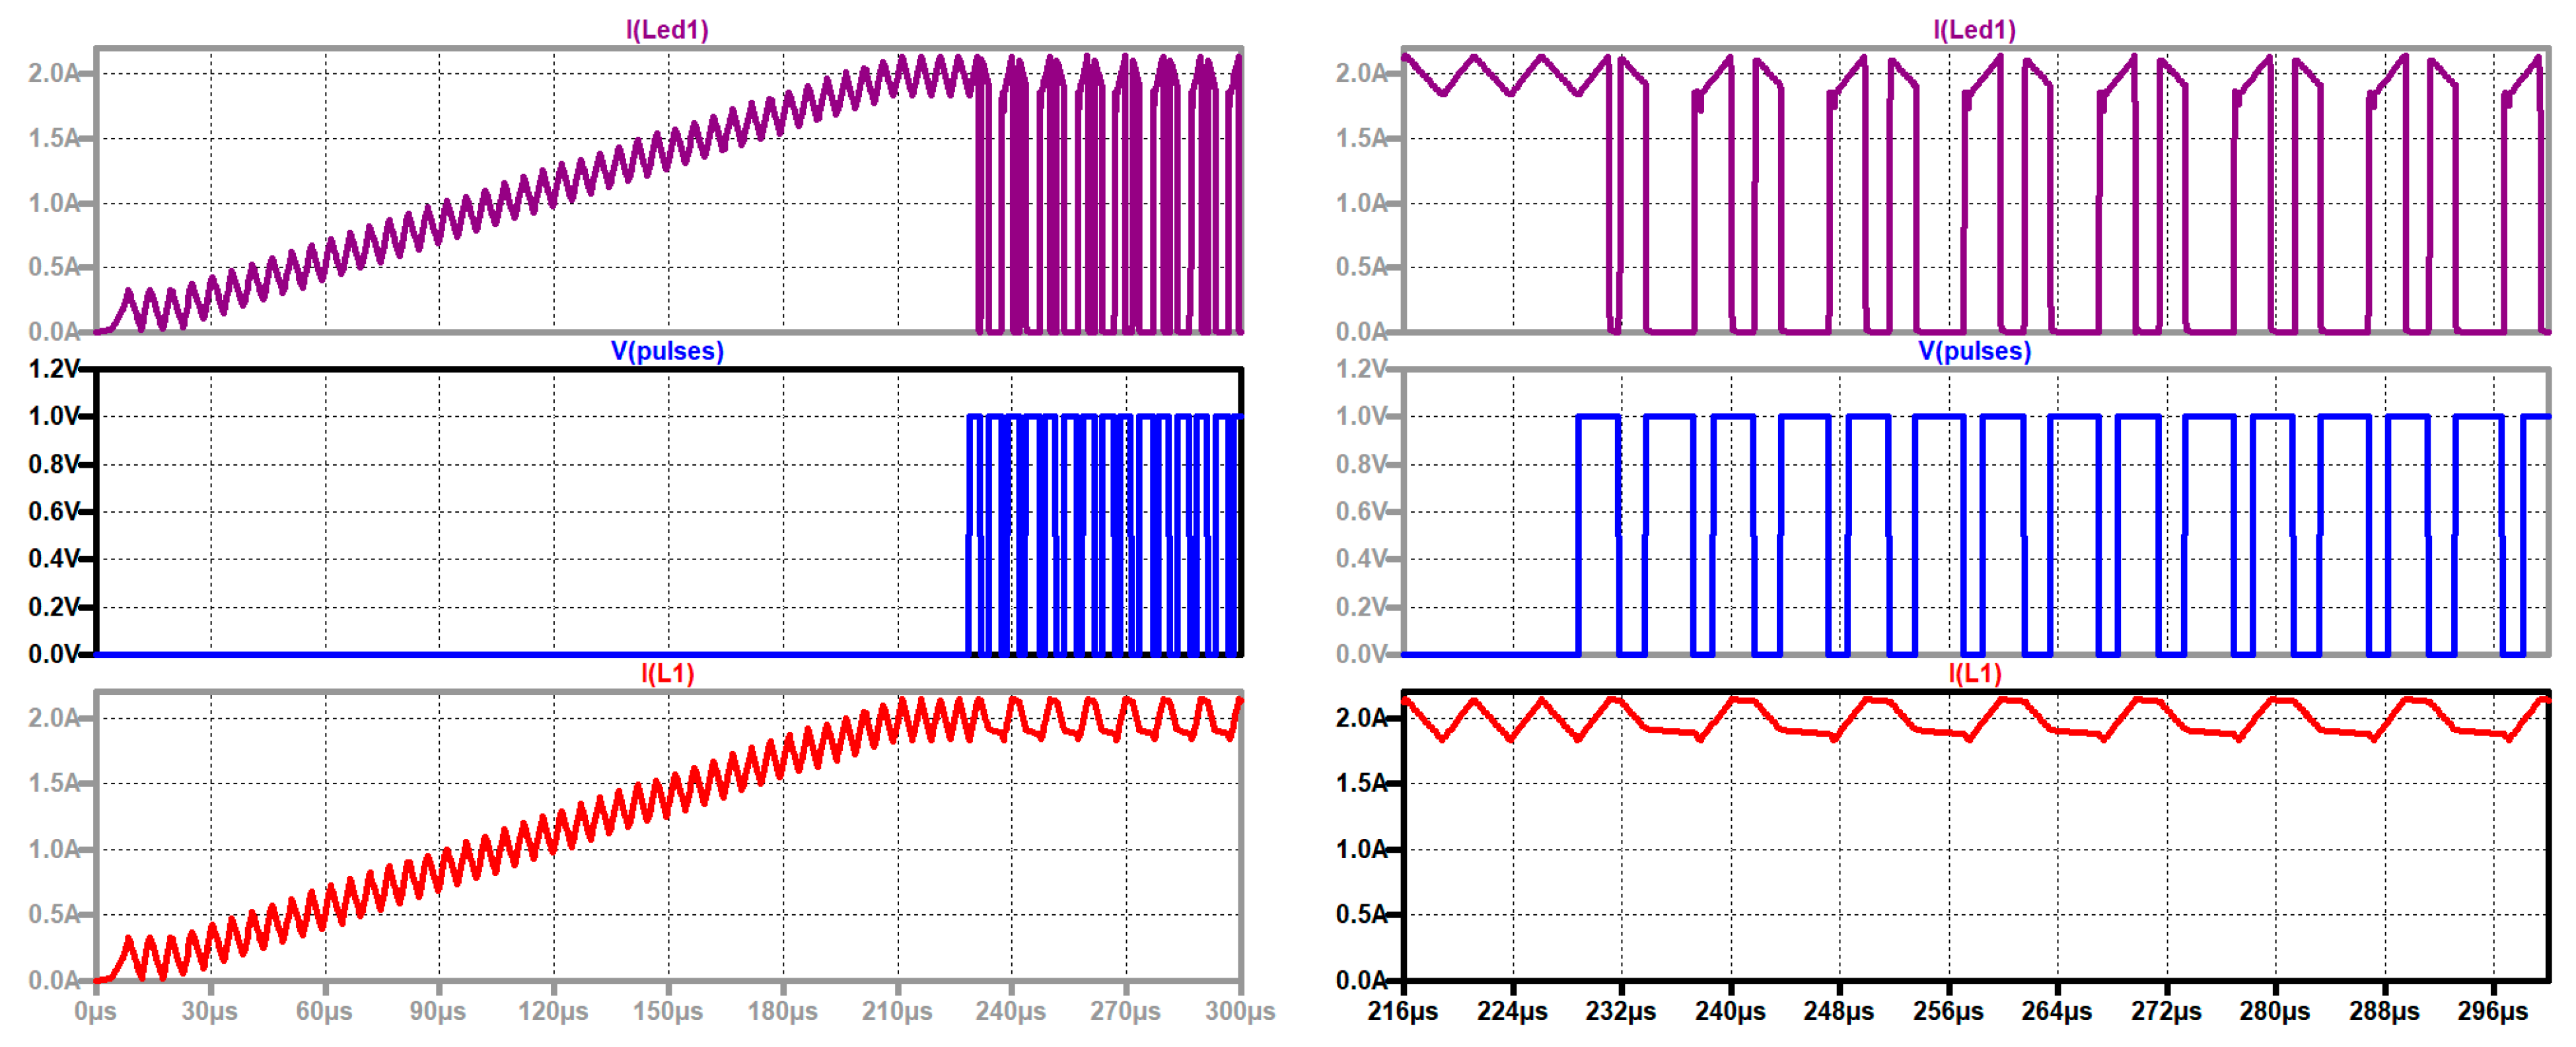
Task: Click the 240µs tick on right time axis
Action: click(1729, 1011)
